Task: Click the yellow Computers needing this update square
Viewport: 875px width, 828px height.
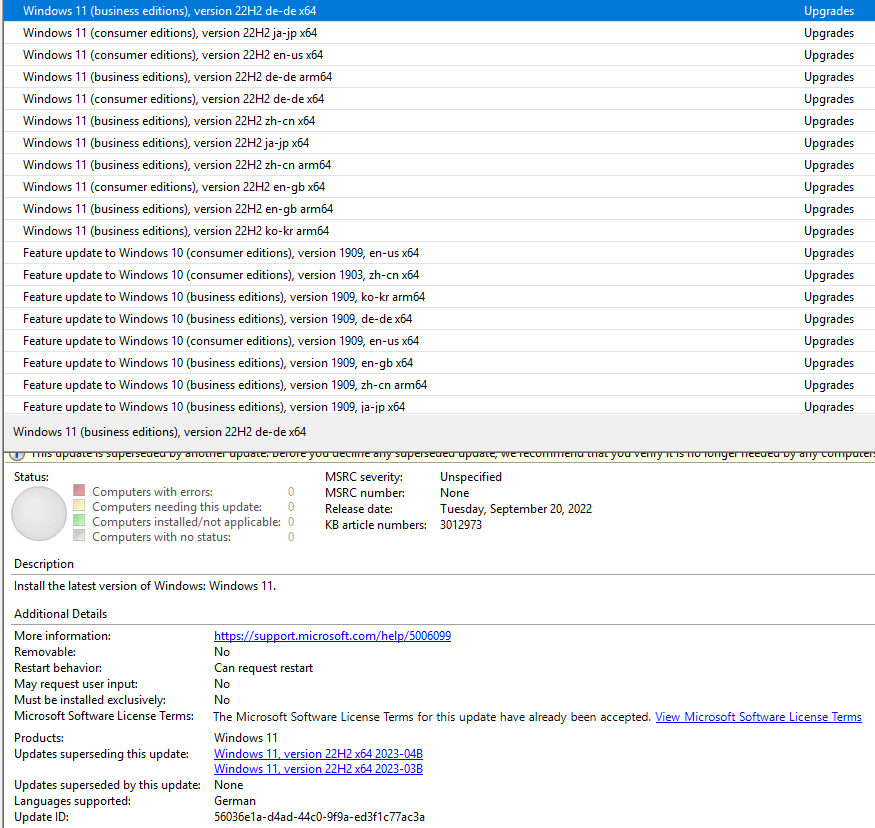Action: 79,506
